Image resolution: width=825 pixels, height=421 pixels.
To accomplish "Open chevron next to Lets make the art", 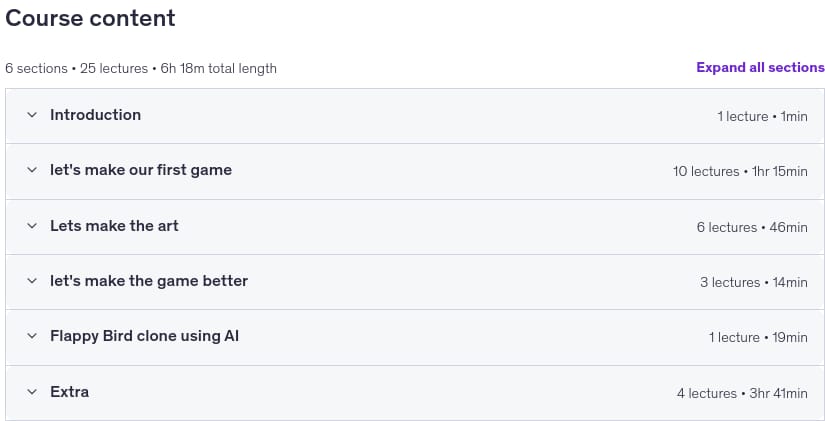I will (x=32, y=226).
